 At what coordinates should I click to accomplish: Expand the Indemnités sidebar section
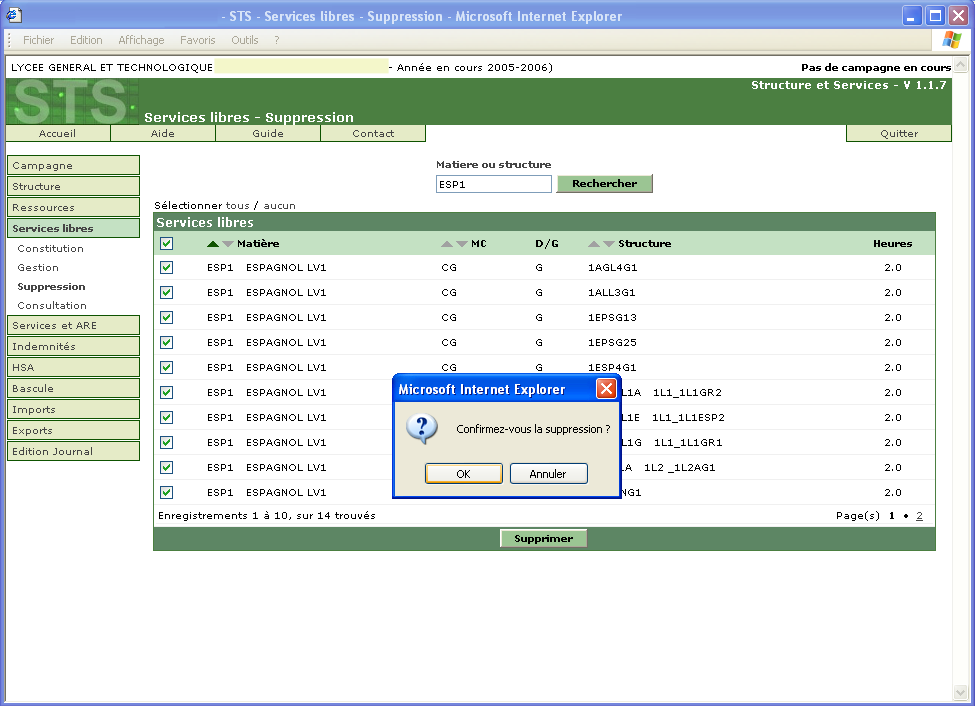point(73,346)
